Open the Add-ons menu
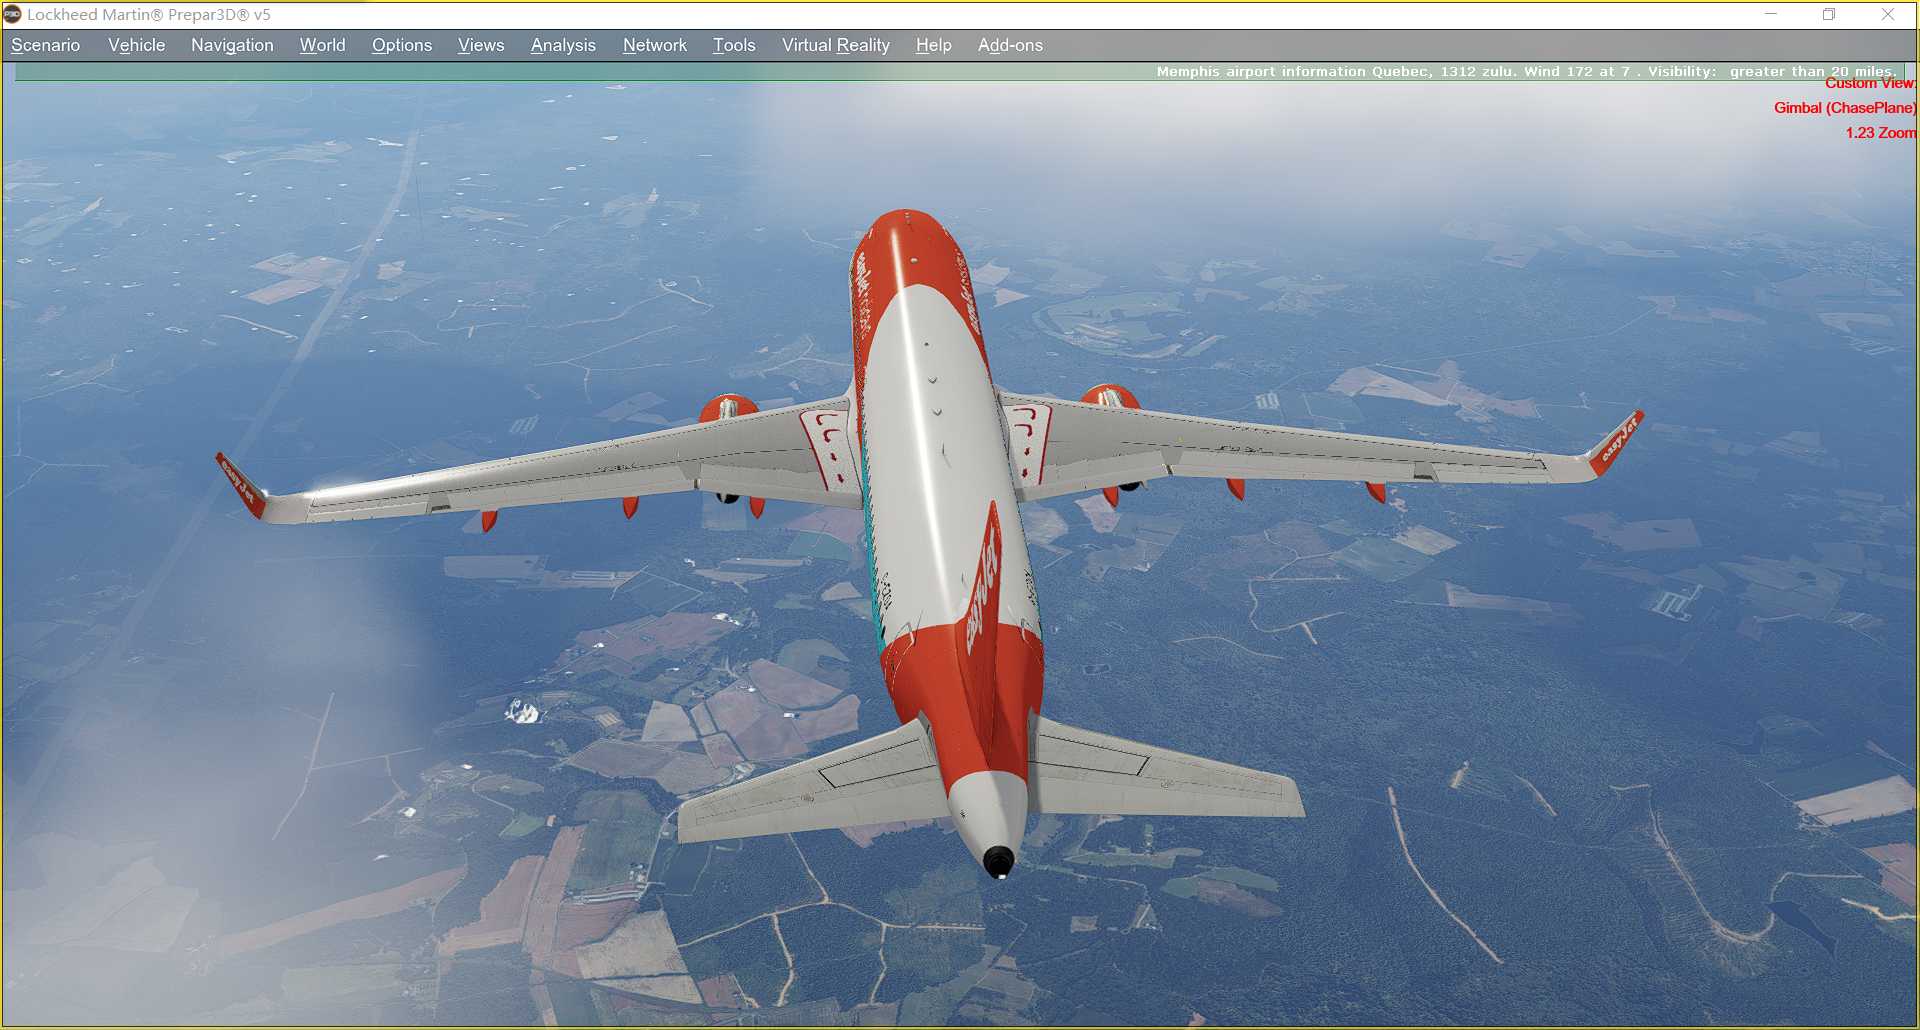 pos(1010,45)
